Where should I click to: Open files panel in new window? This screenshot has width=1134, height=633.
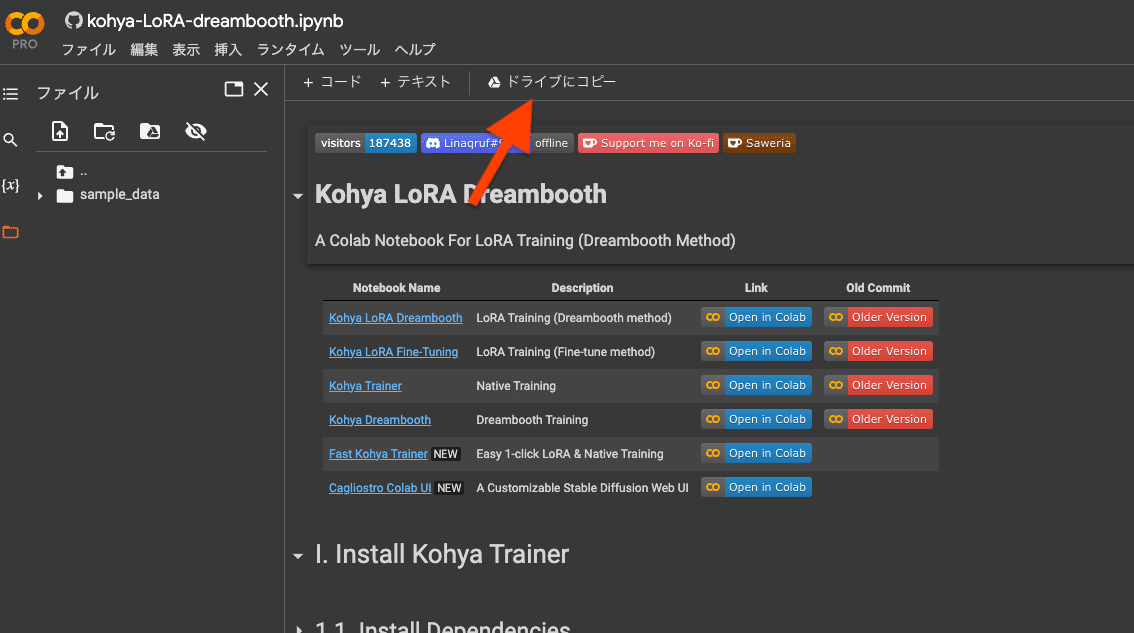234,89
